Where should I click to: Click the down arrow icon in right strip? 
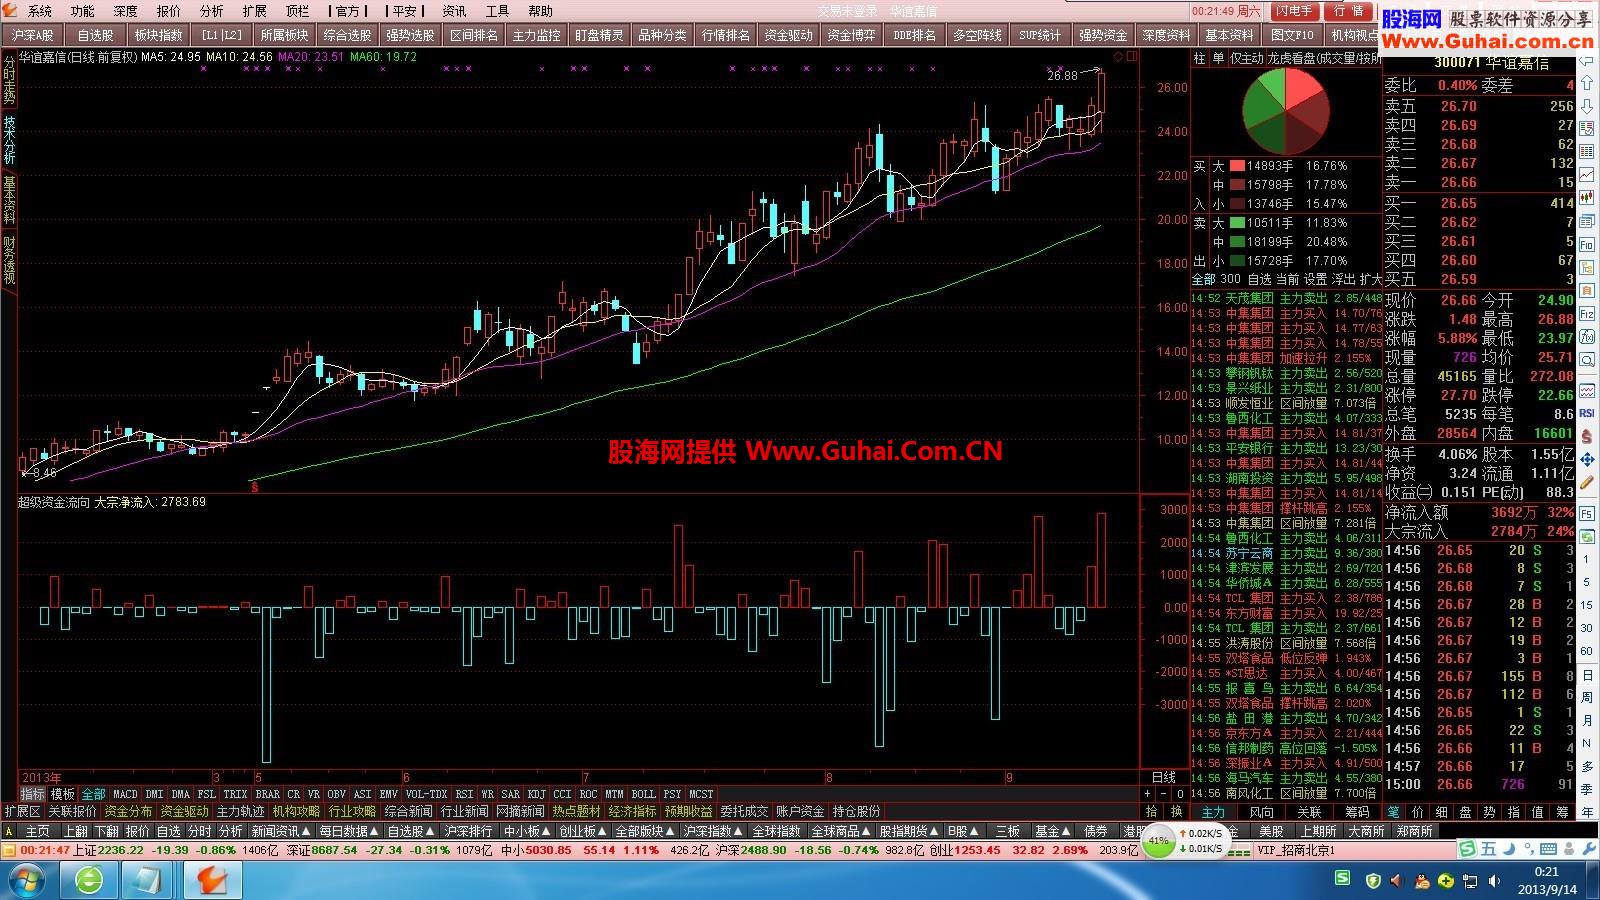point(1587,107)
